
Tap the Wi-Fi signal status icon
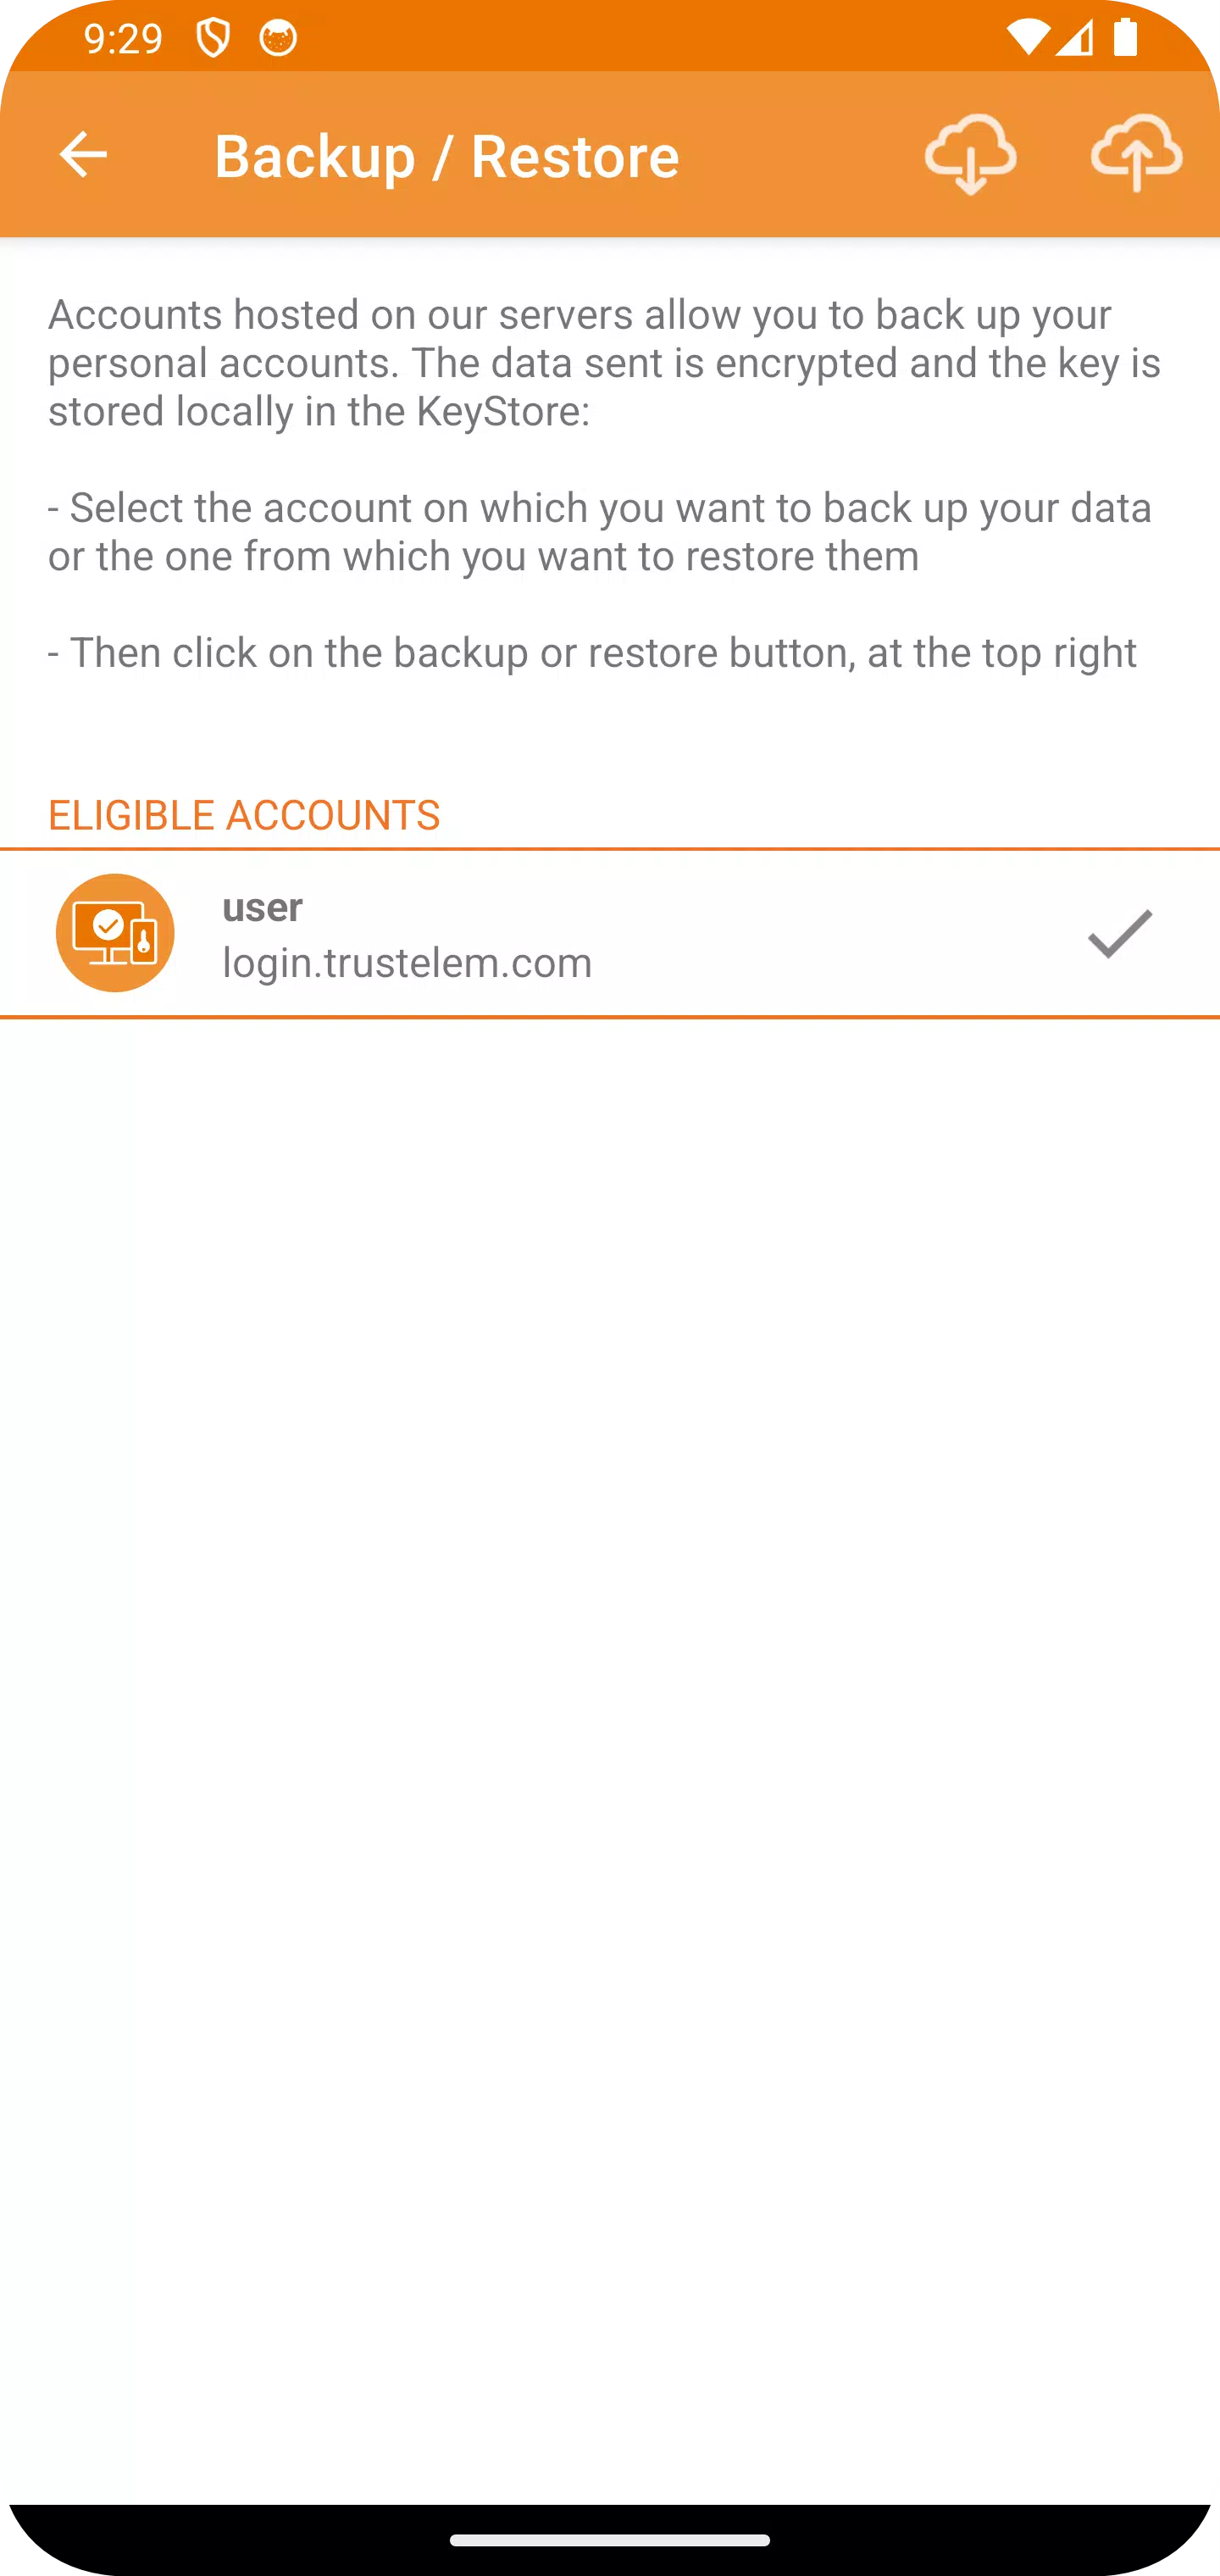pyautogui.click(x=1027, y=38)
